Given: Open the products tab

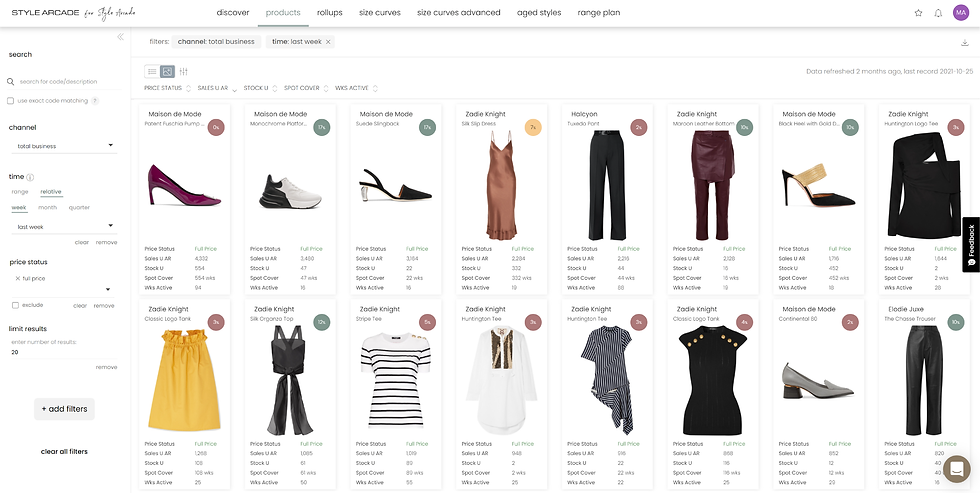Looking at the screenshot, I should coord(283,12).
